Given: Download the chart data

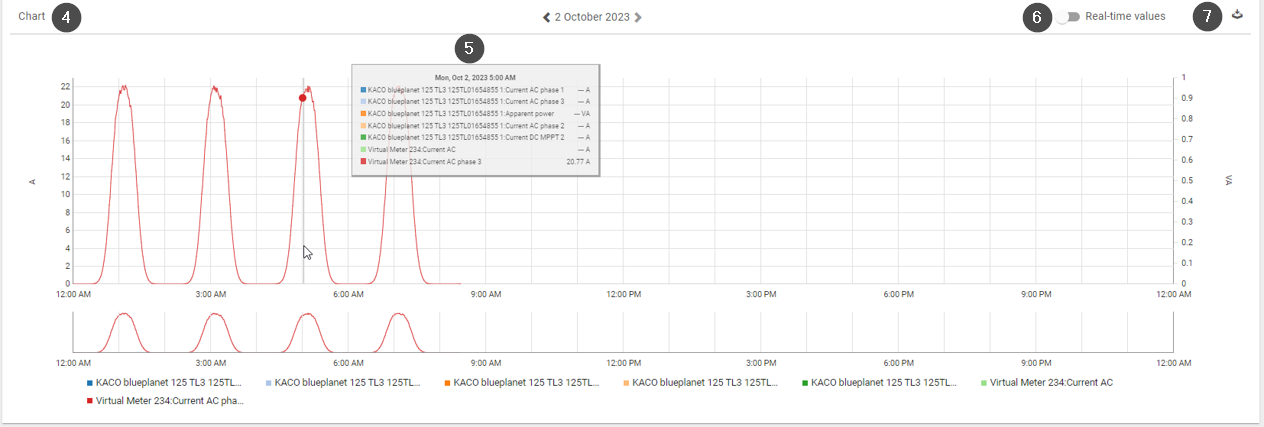Looking at the screenshot, I should [x=1237, y=15].
